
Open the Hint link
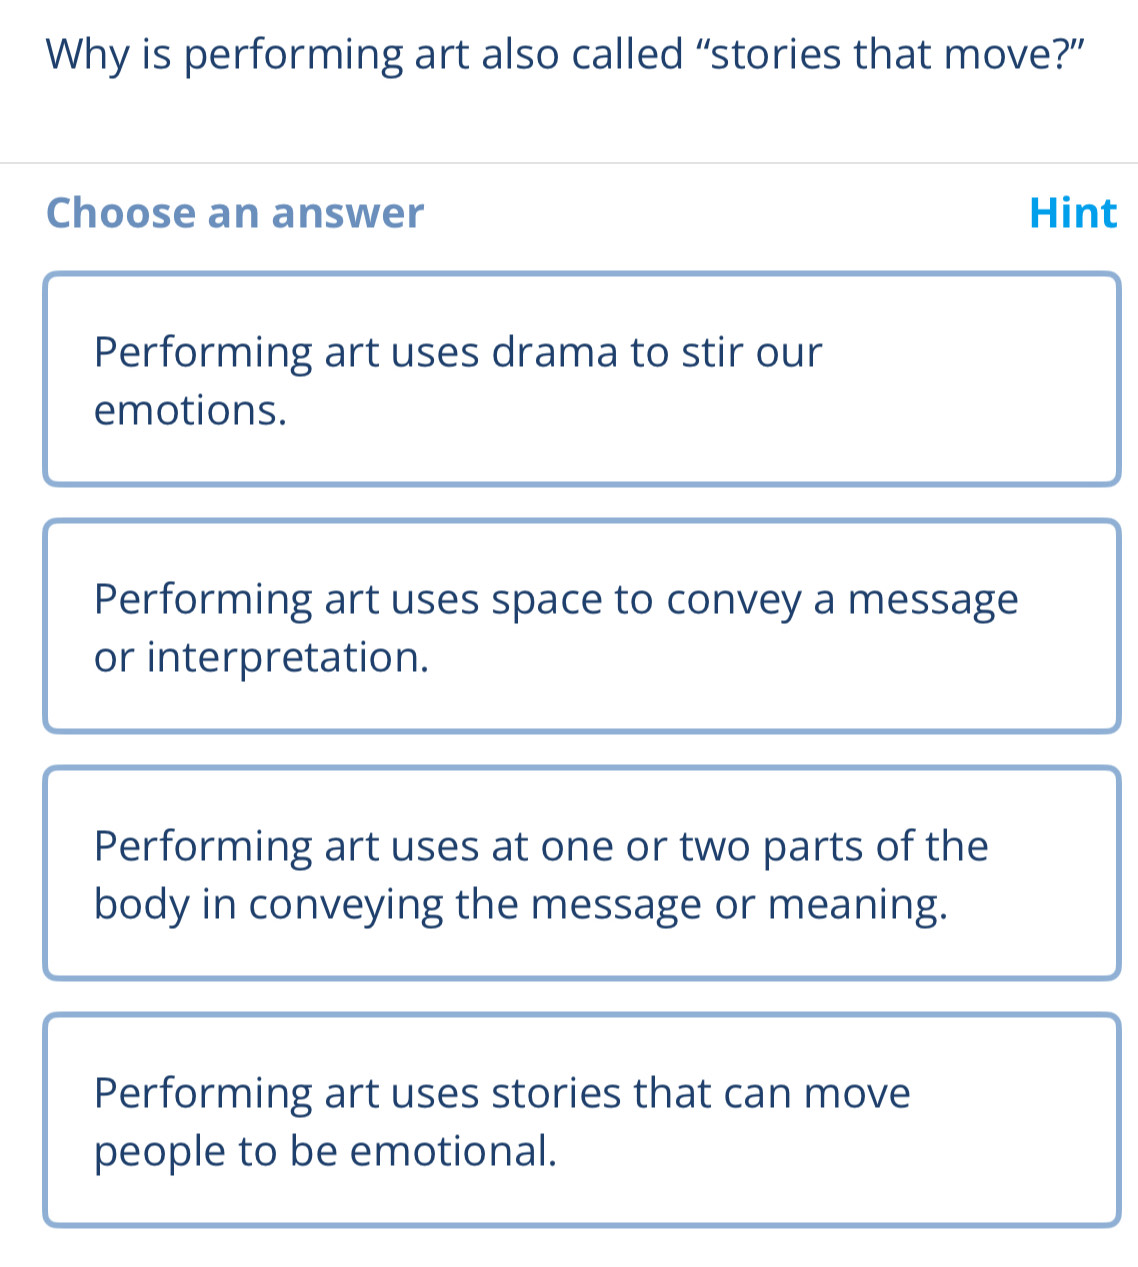(x=1073, y=213)
